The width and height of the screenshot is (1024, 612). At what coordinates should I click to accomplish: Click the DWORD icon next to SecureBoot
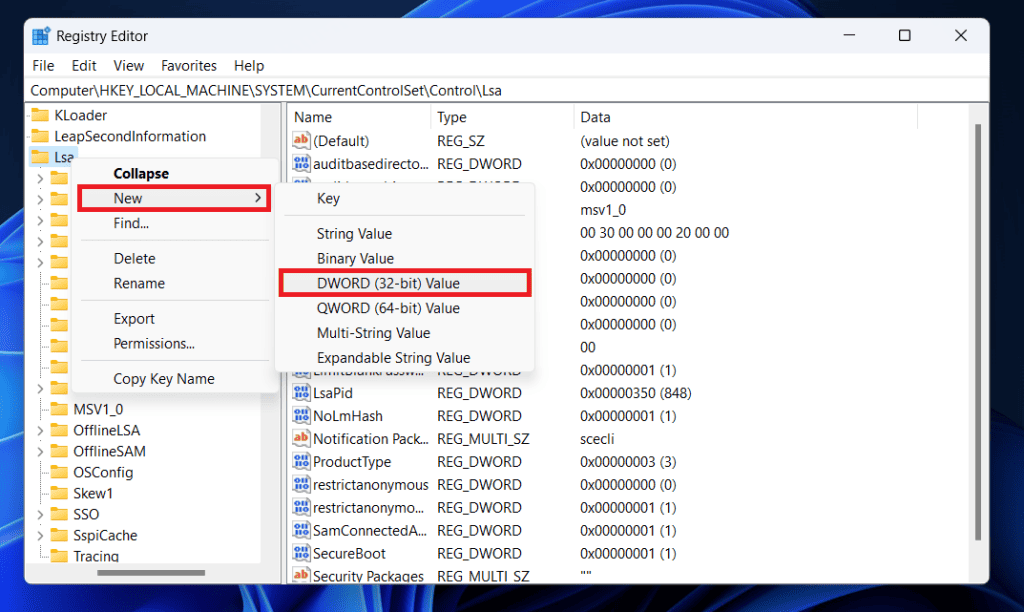click(x=301, y=553)
